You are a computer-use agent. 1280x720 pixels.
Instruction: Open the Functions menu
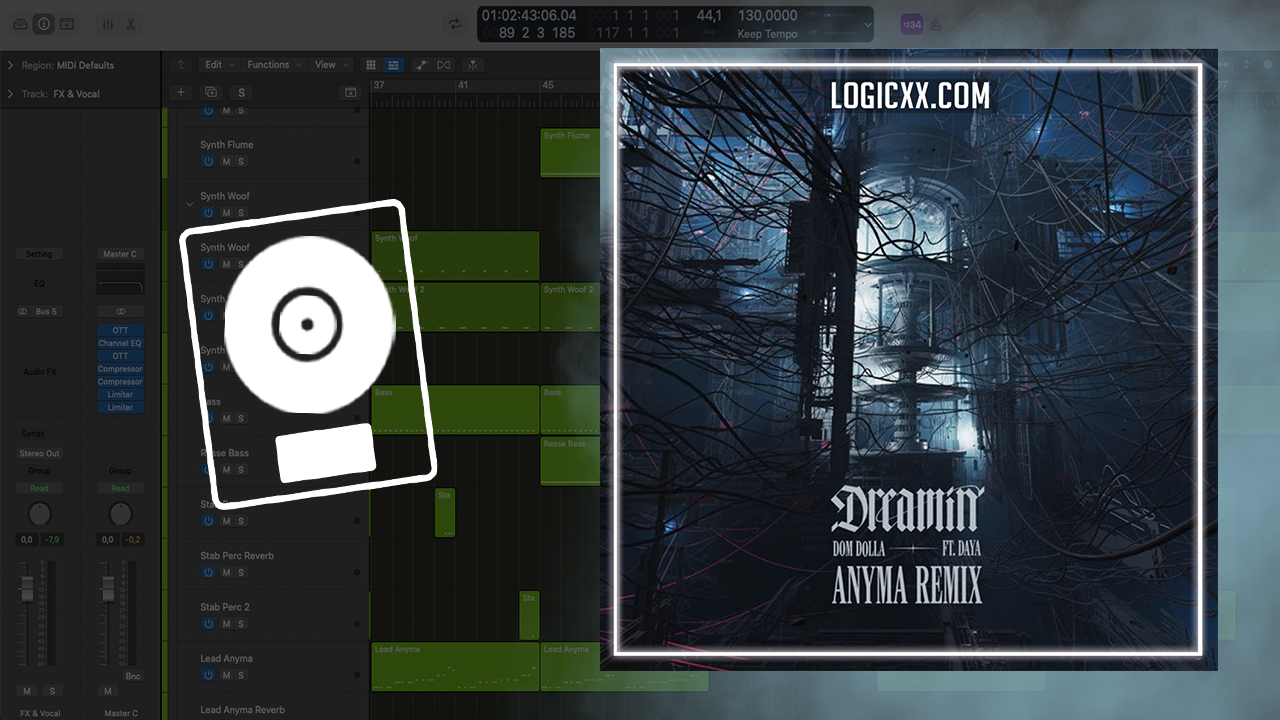point(273,65)
